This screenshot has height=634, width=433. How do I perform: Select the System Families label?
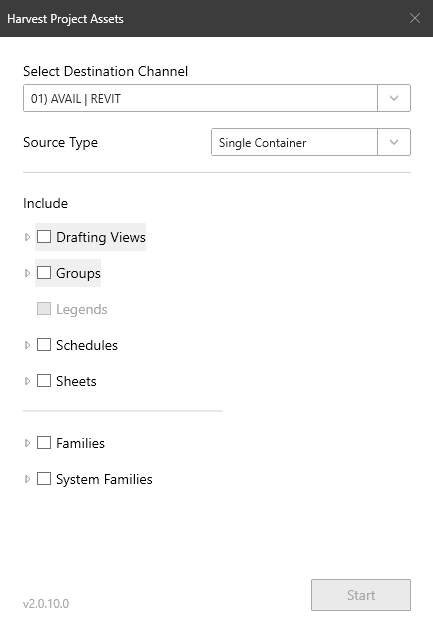coord(104,479)
